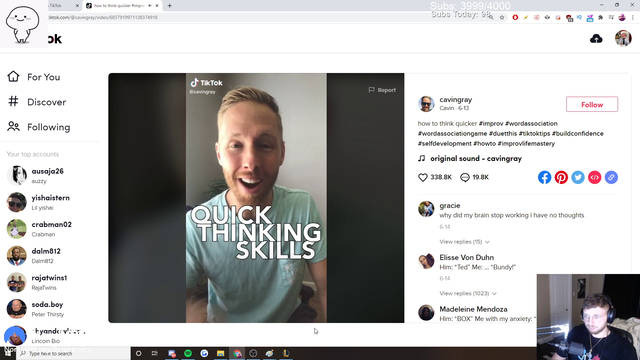Image resolution: width=640 pixels, height=360 pixels.
Task: Like the video with the heart icon
Action: [x=423, y=177]
